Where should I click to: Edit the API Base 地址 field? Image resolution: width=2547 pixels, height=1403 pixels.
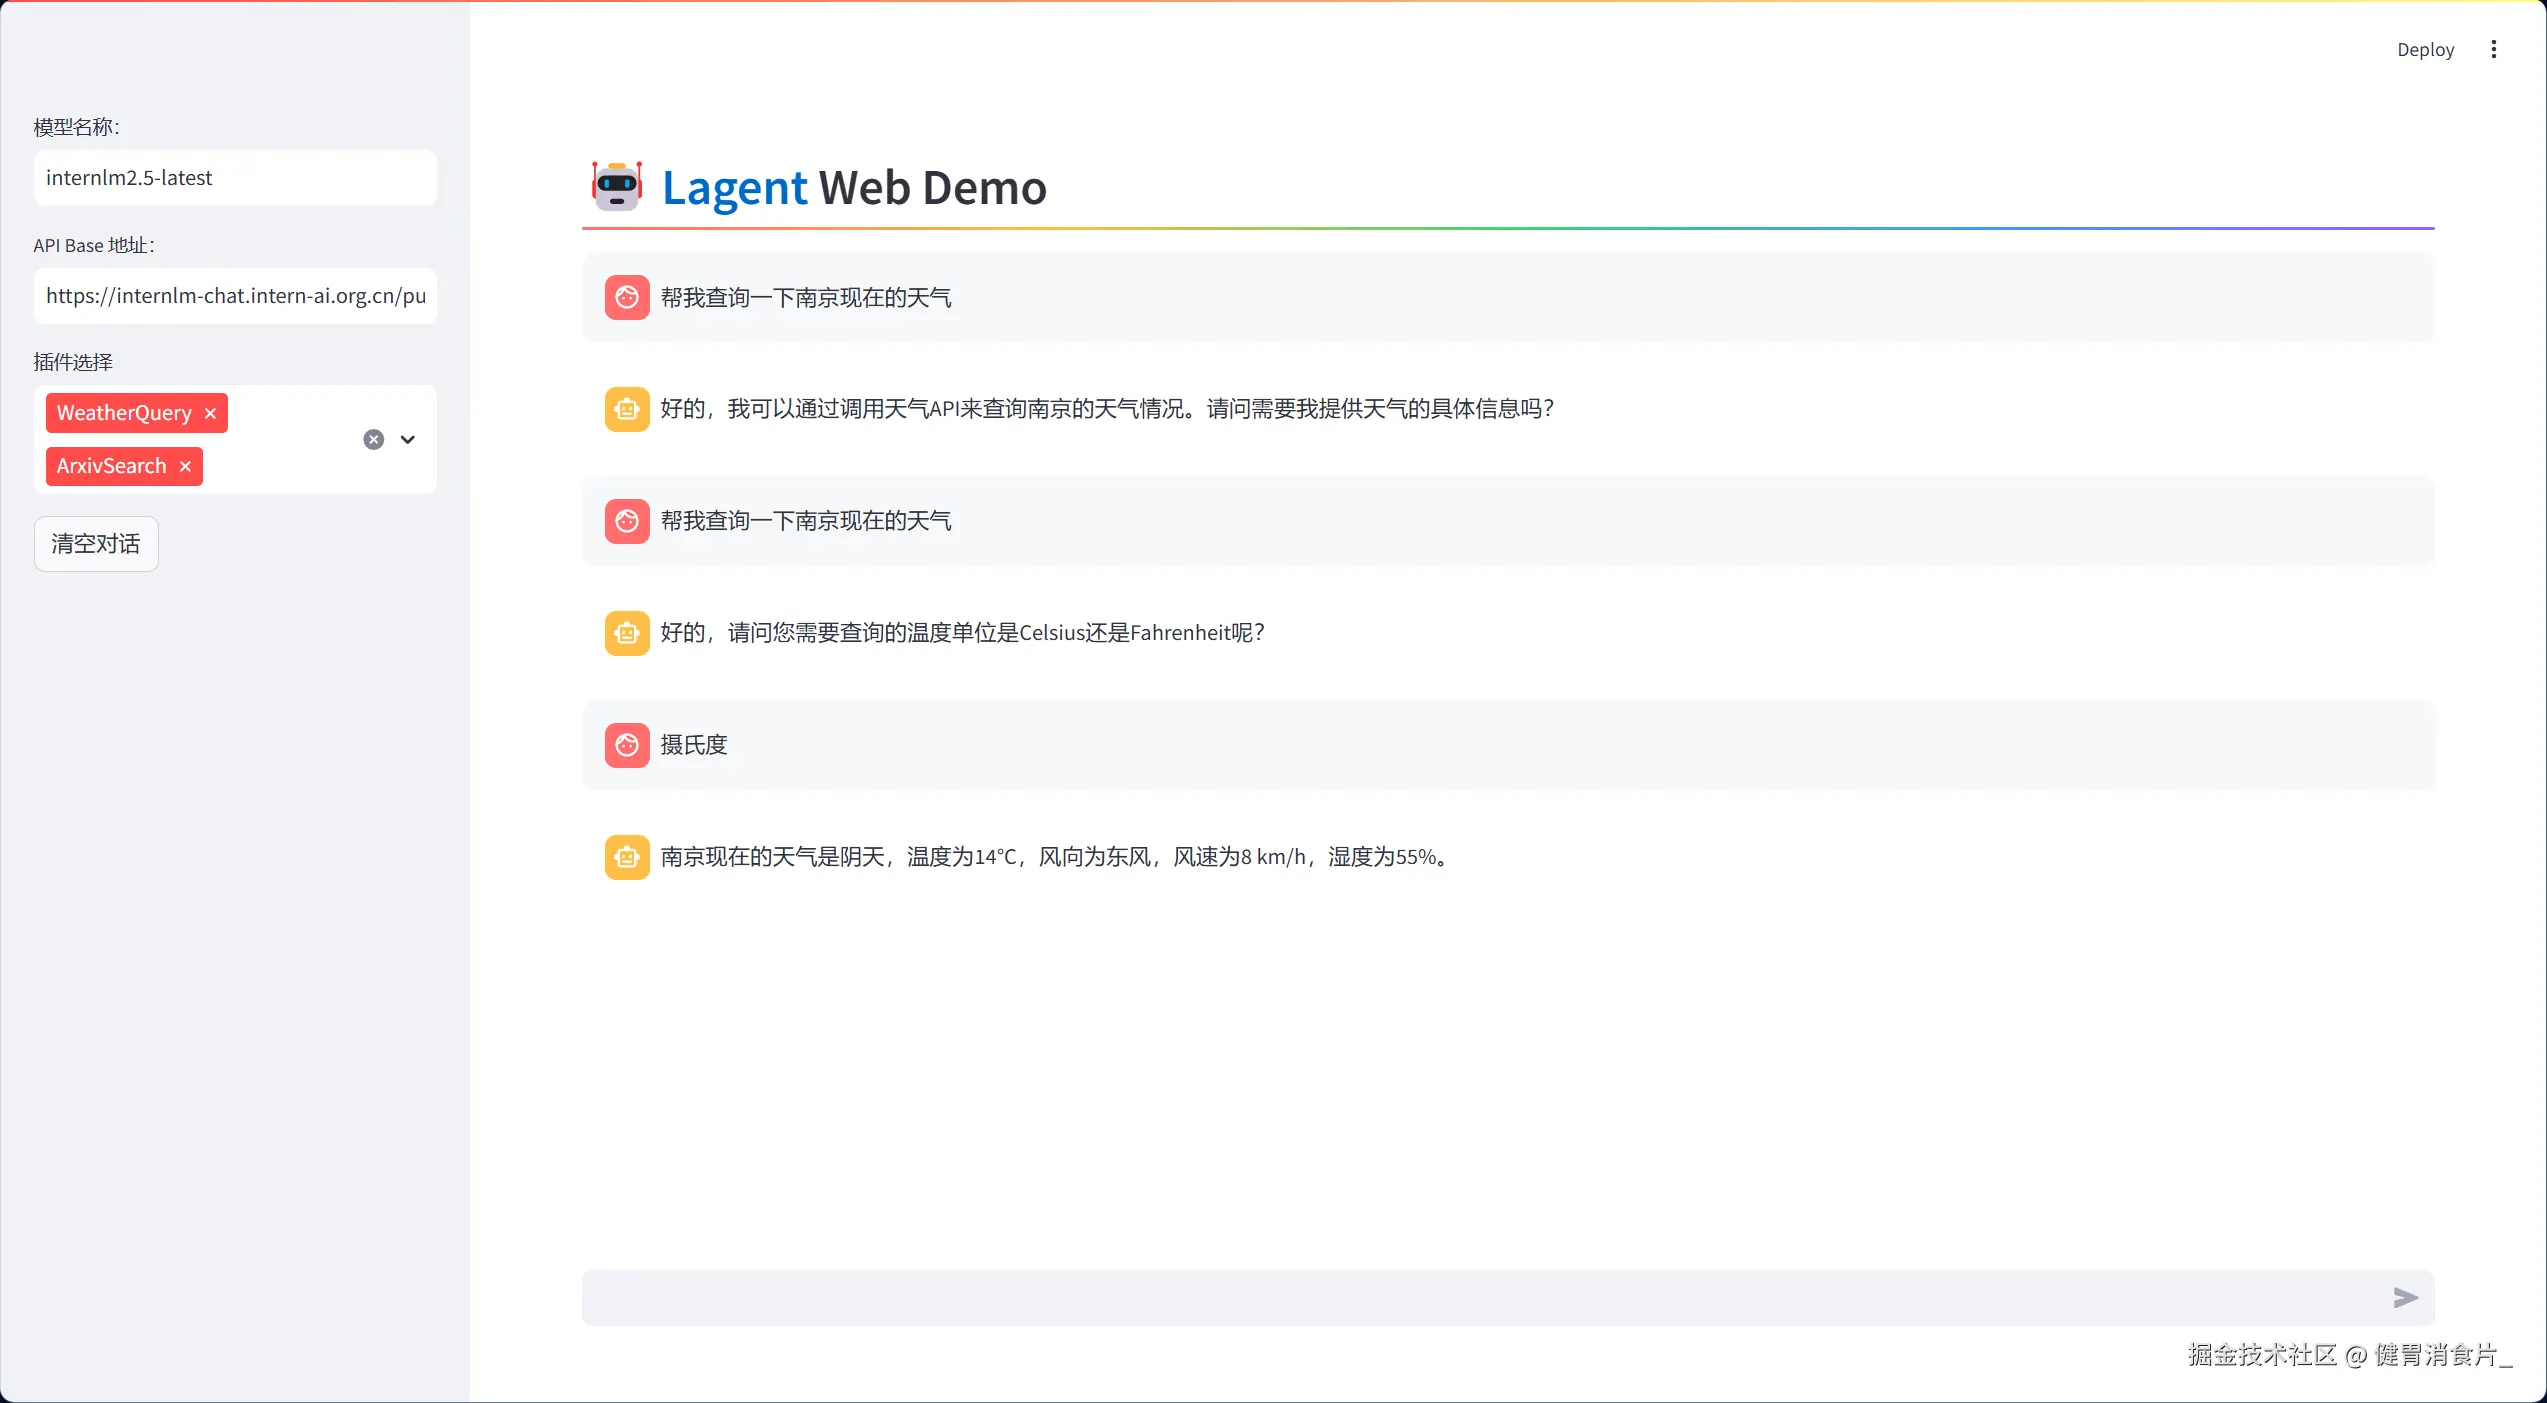235,296
